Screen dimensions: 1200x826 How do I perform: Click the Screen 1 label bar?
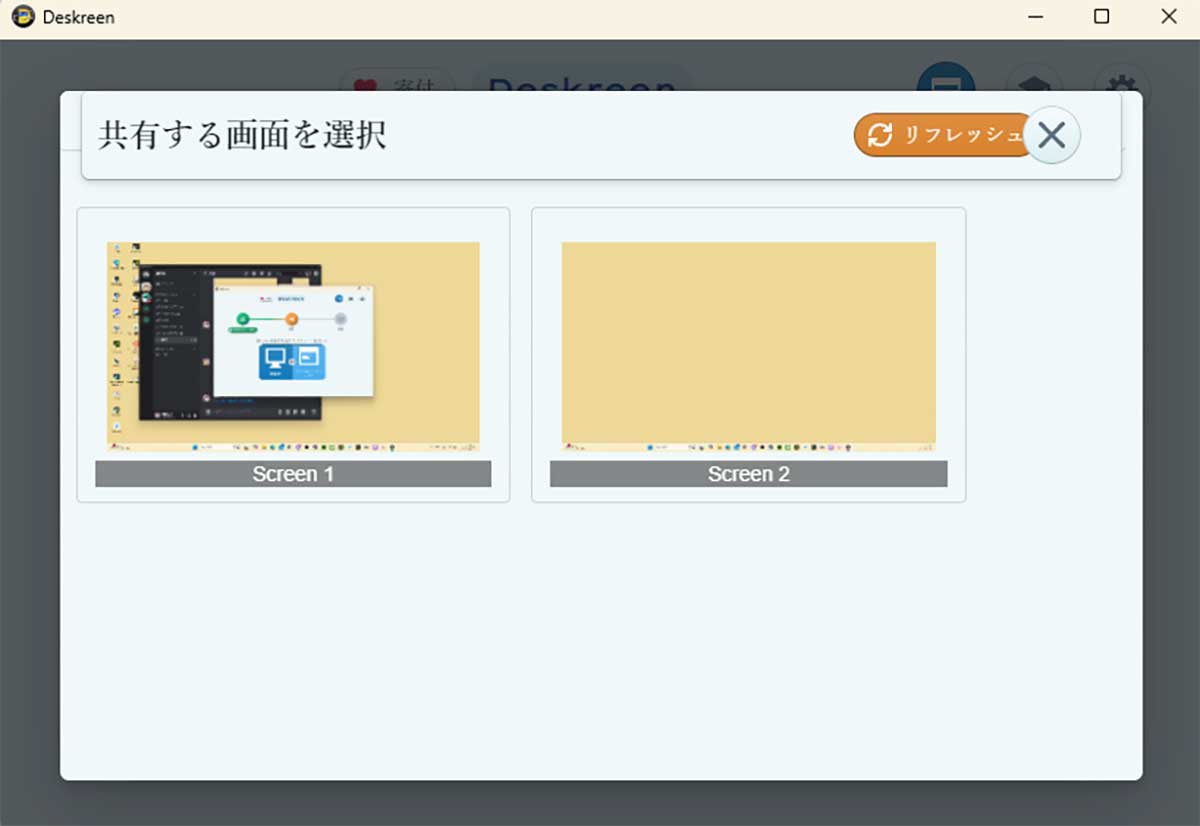(293, 474)
